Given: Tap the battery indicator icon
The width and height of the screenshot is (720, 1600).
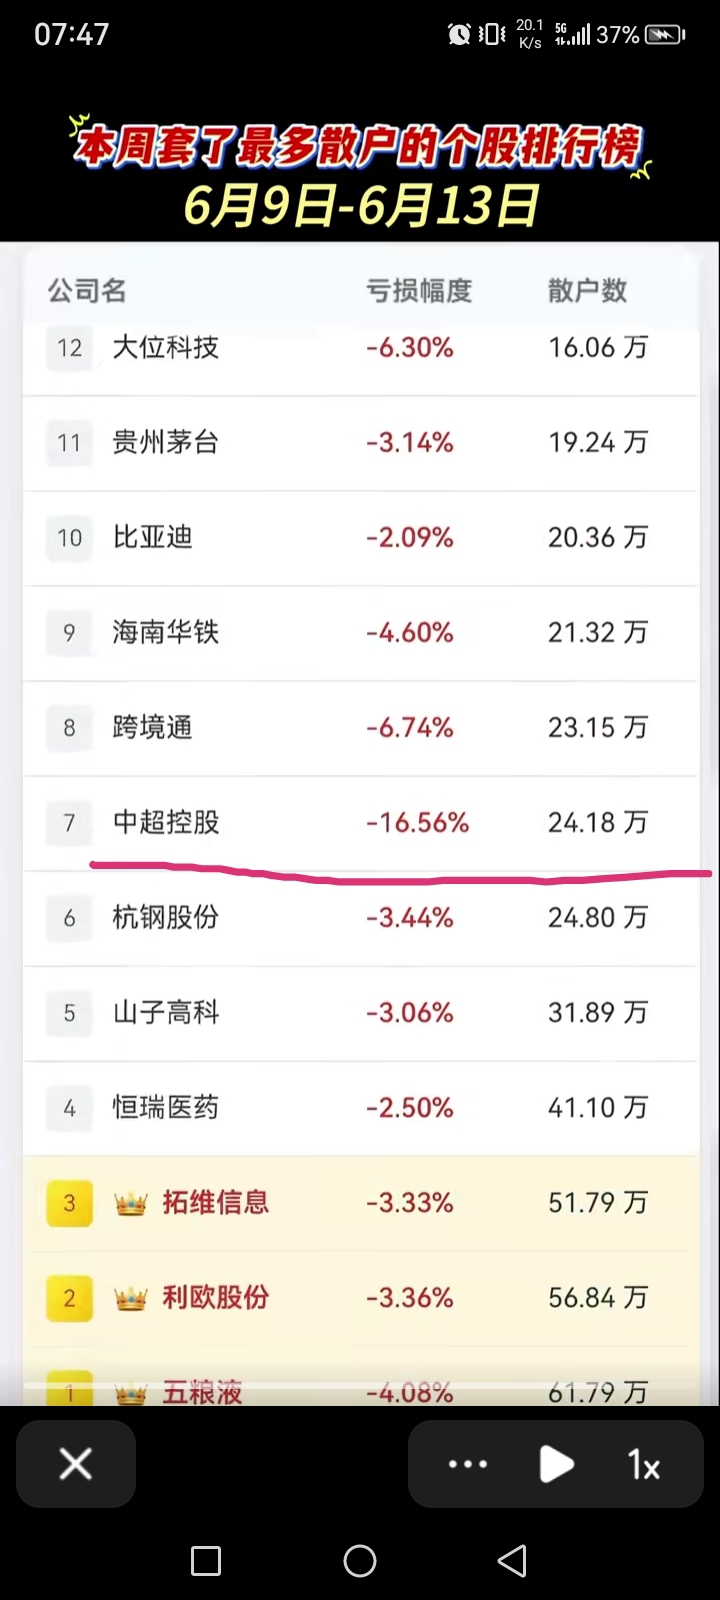Looking at the screenshot, I should [665, 35].
